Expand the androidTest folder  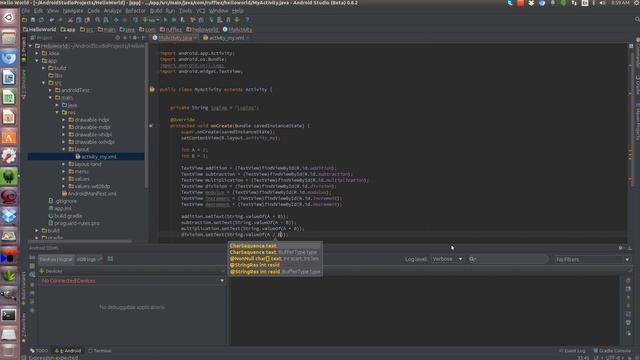click(x=50, y=90)
